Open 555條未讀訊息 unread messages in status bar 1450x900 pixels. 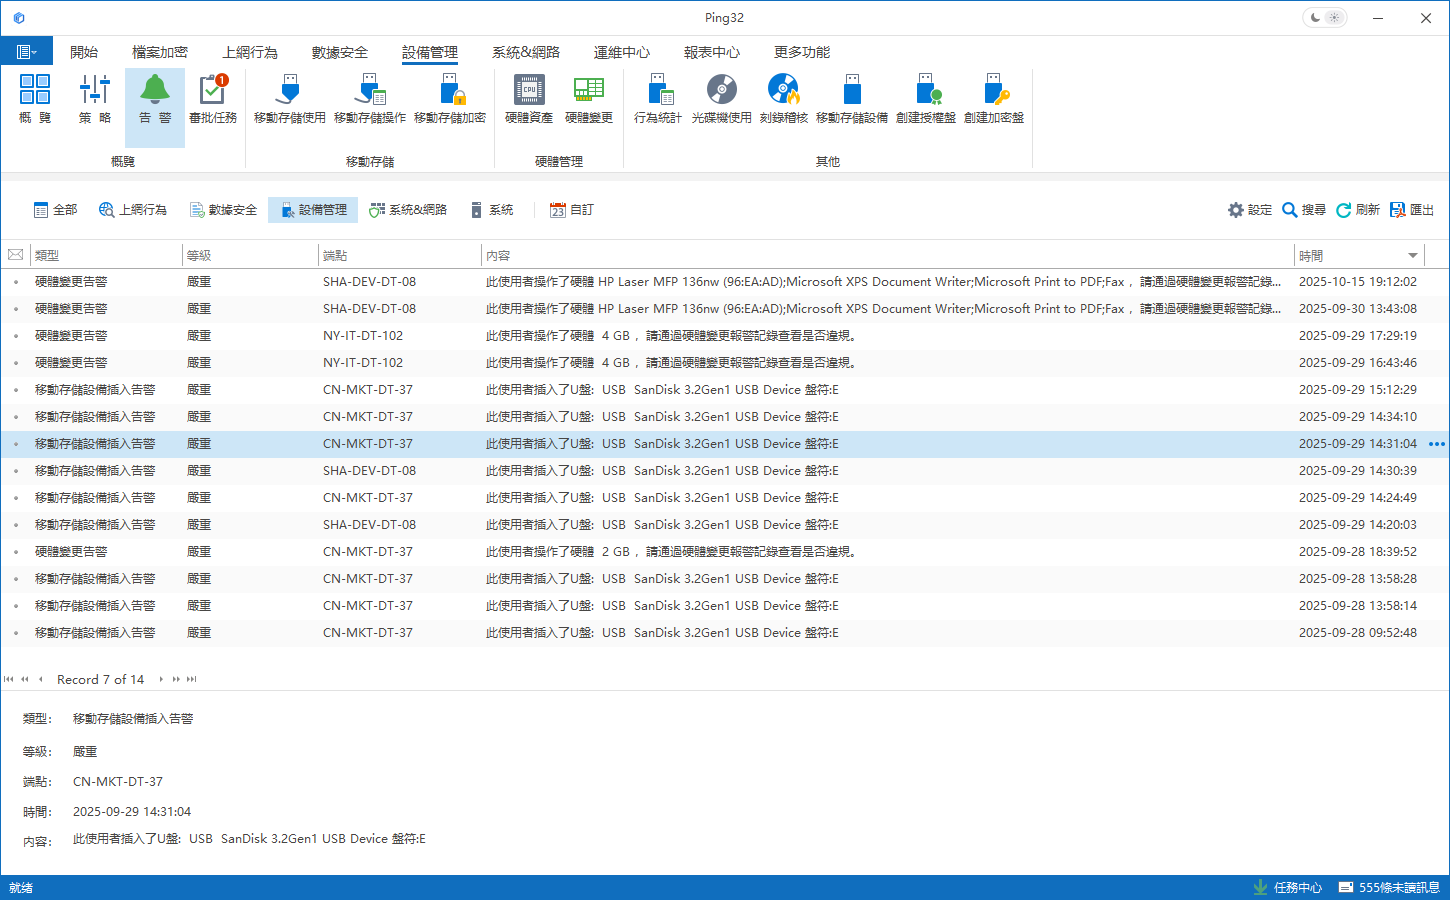click(1389, 888)
